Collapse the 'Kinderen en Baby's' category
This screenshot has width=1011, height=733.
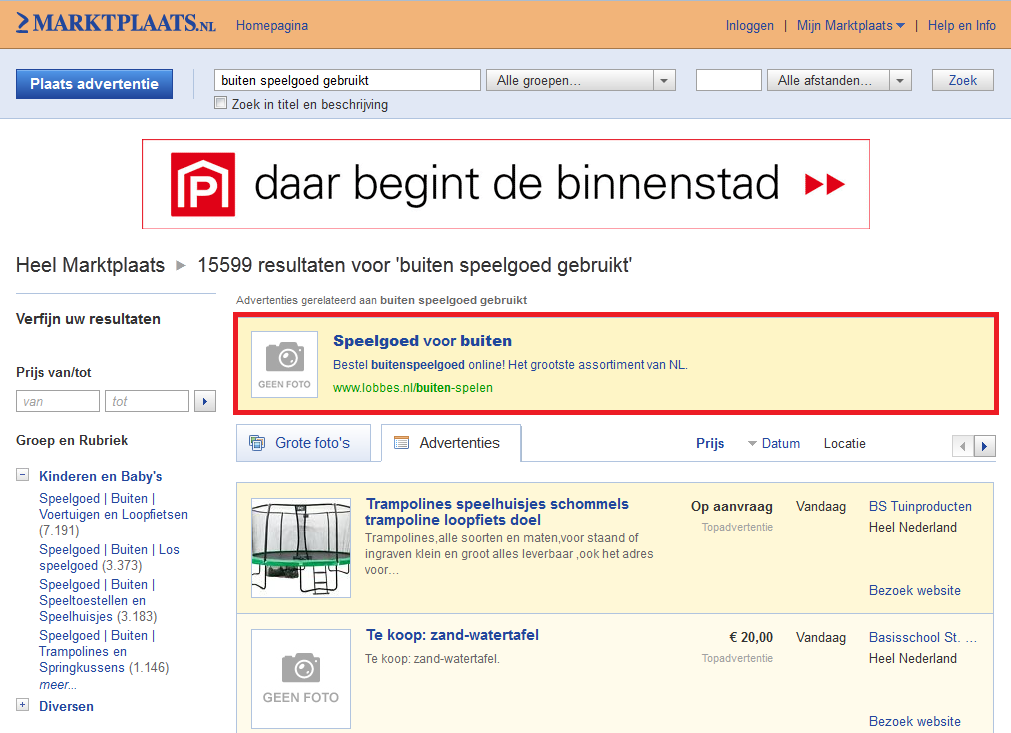pyautogui.click(x=23, y=476)
